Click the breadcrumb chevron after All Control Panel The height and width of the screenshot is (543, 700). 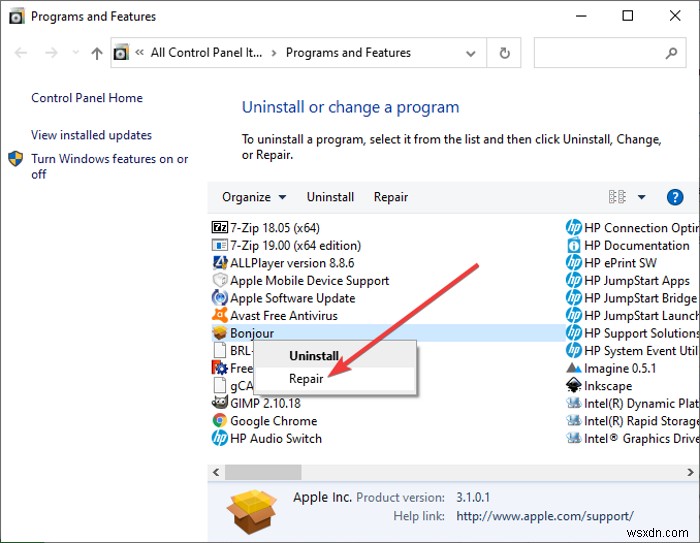point(274,53)
